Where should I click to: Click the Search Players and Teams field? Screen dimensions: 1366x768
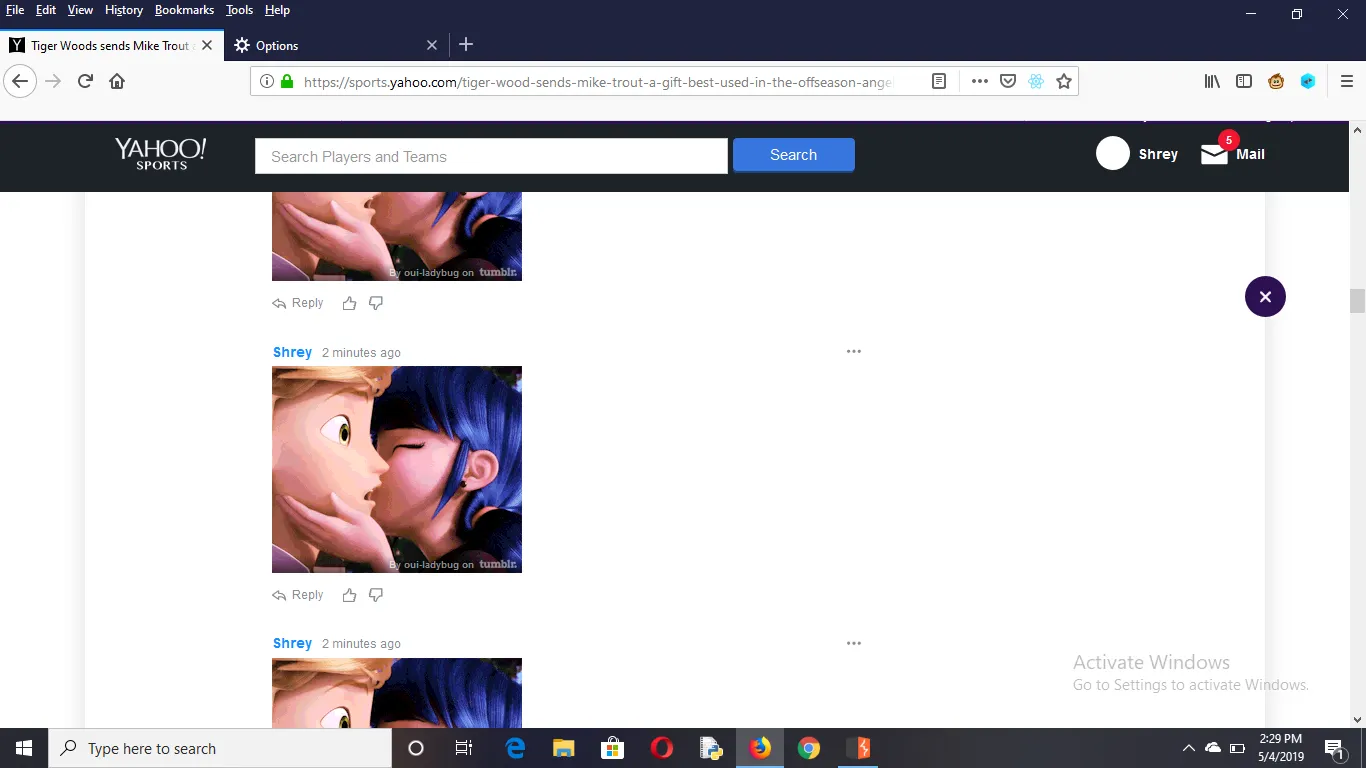[491, 157]
